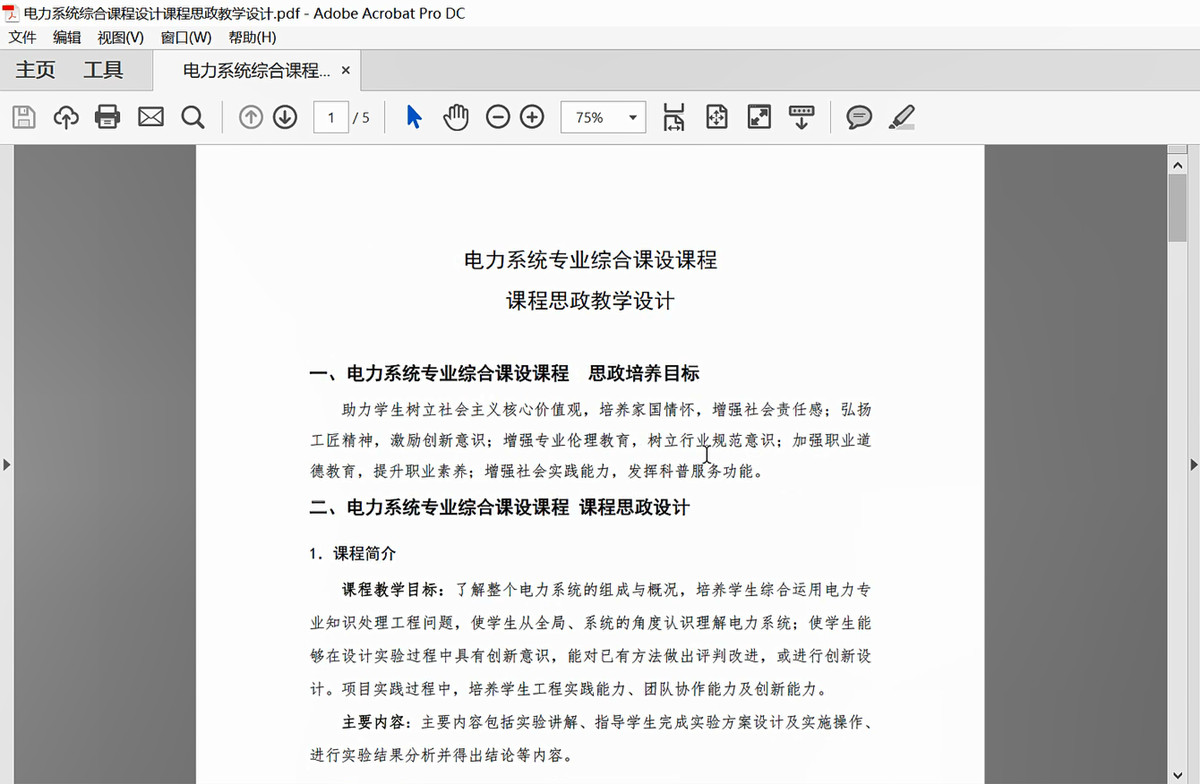Viewport: 1200px width, 784px height.
Task: Select the Hand pan tool
Action: (456, 117)
